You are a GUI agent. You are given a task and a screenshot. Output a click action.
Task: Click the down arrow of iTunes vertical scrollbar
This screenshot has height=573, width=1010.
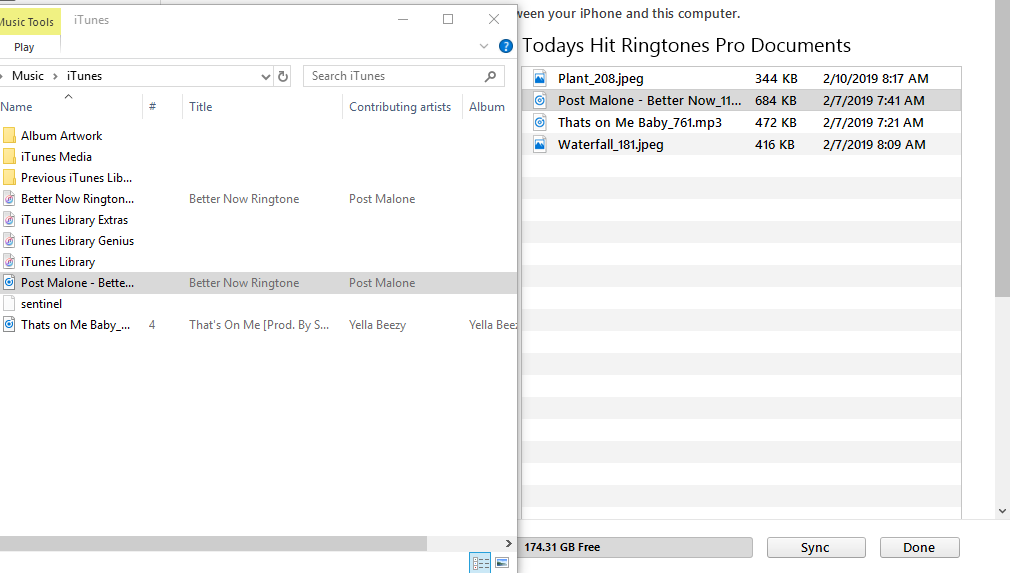(1002, 511)
